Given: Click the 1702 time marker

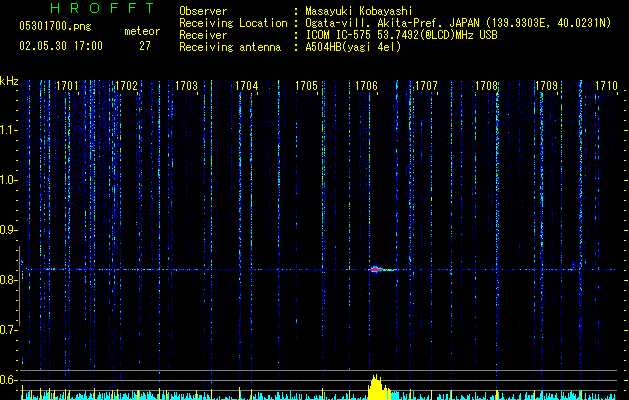Looking at the screenshot, I should pos(126,86).
